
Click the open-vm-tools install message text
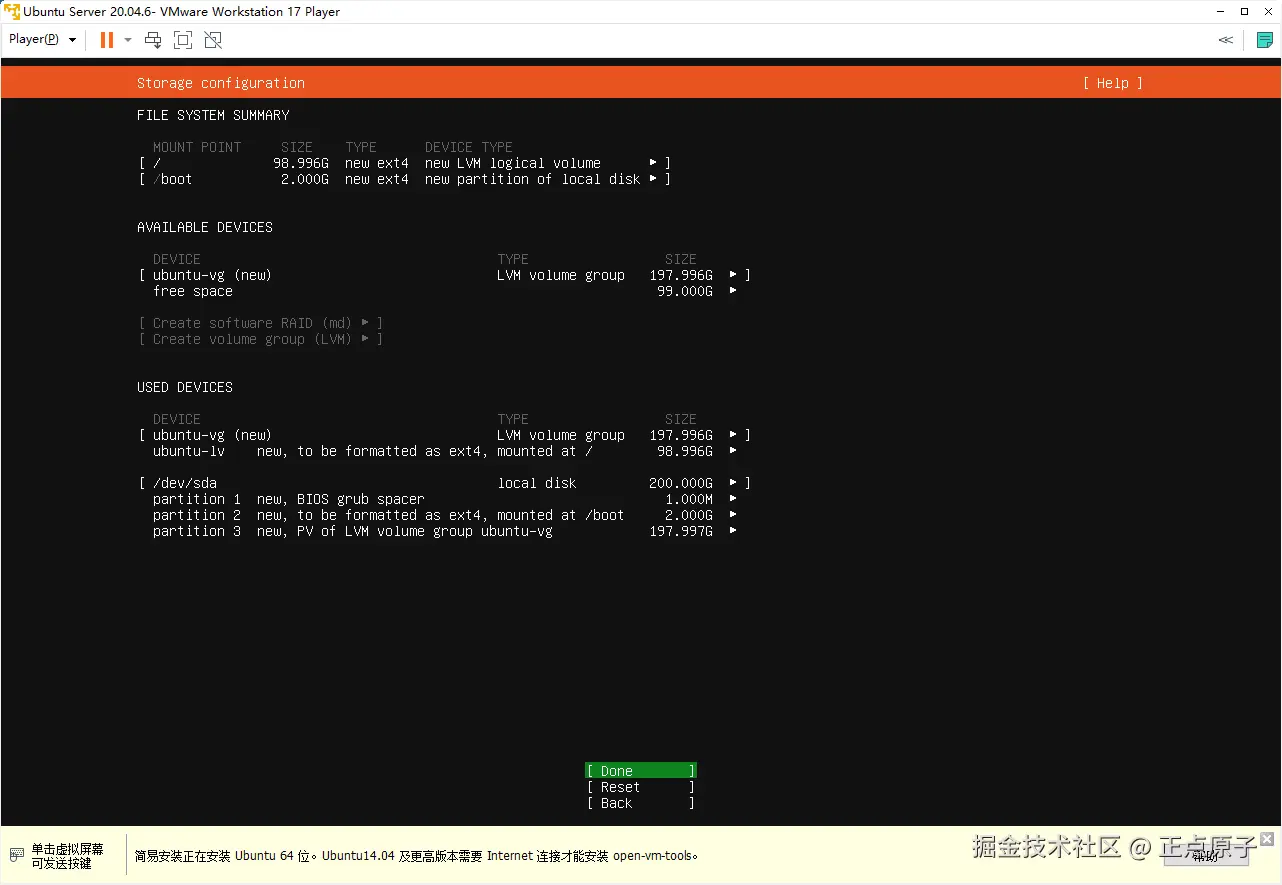[x=417, y=856]
